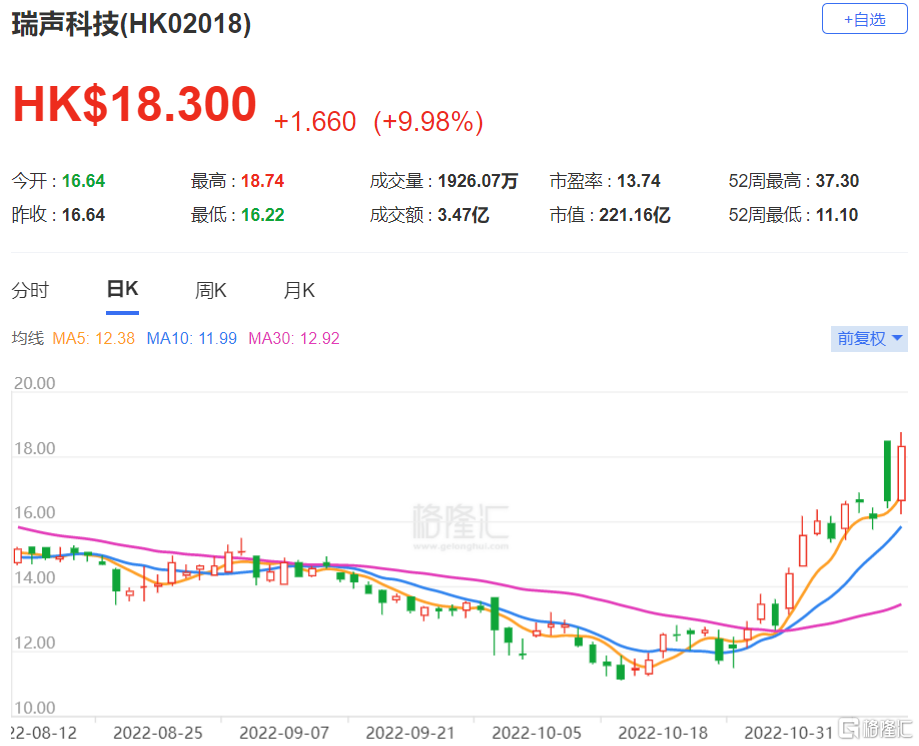Click the 52周最高 value 37.30

(x=838, y=181)
